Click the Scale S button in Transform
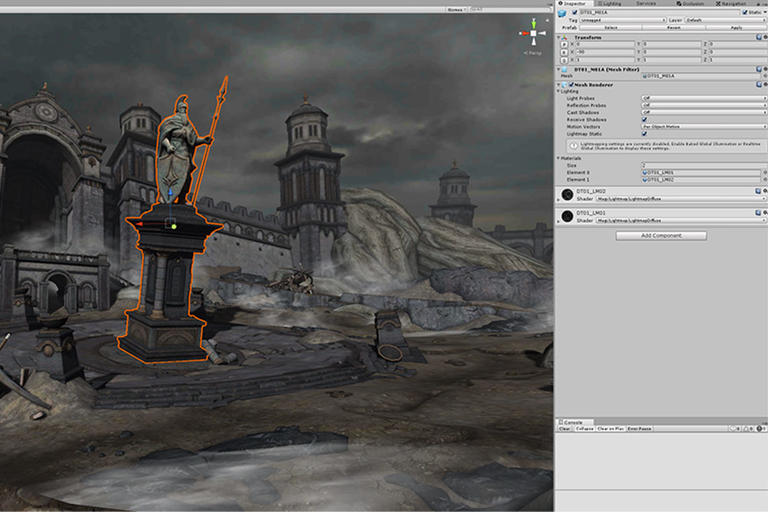768x512 pixels. pos(564,60)
